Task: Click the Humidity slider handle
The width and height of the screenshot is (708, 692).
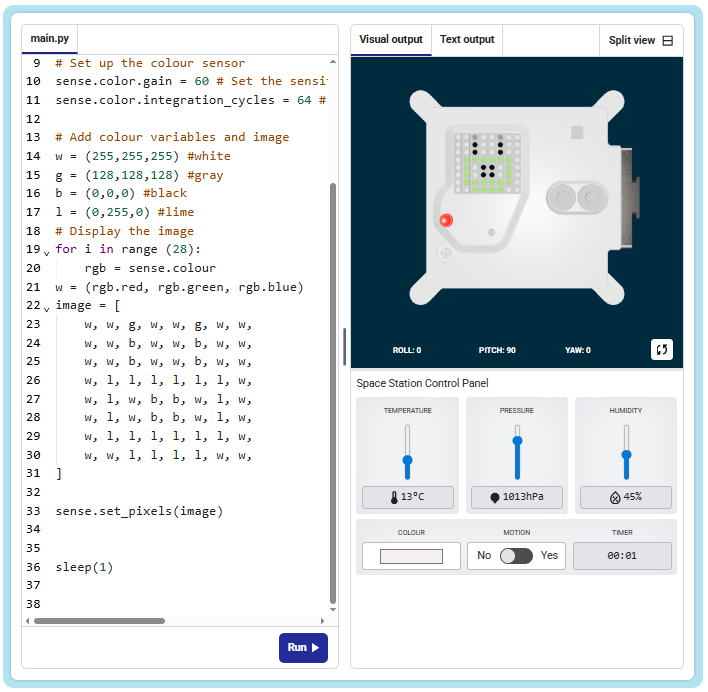Action: click(626, 455)
